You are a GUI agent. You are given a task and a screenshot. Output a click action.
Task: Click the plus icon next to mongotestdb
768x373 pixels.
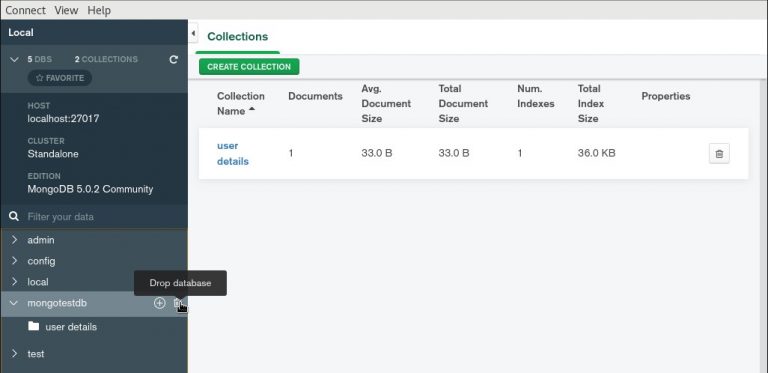coord(159,303)
